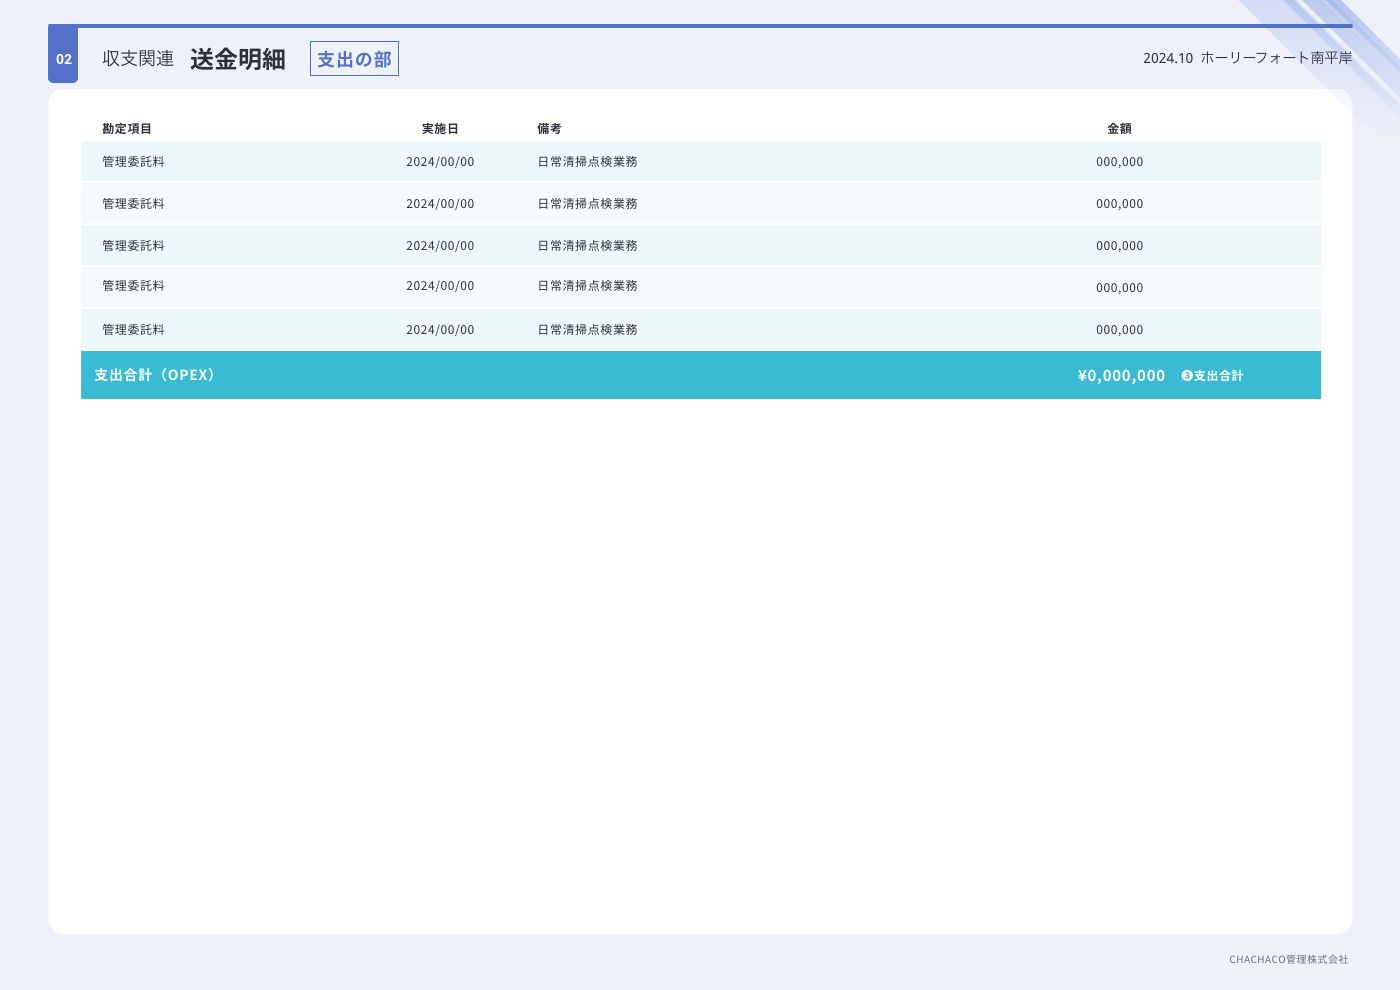1400x990 pixels.
Task: Click the 勘定項目 column header
Action: [127, 129]
